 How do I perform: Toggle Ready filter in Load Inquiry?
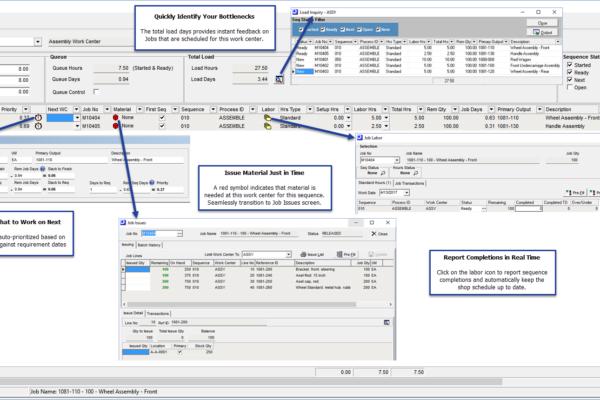[x=323, y=29]
